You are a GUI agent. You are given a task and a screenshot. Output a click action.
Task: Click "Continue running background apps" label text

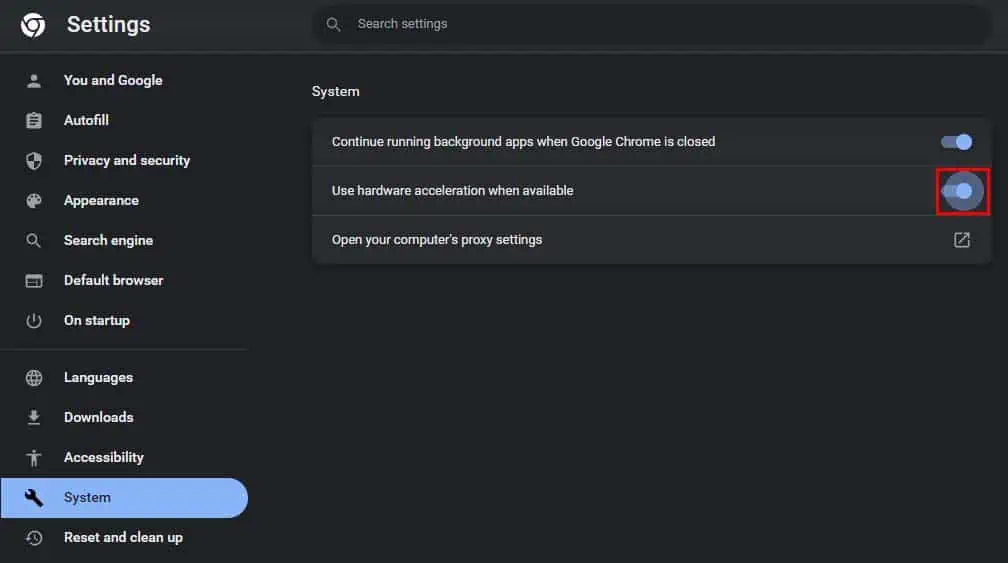[x=523, y=142]
